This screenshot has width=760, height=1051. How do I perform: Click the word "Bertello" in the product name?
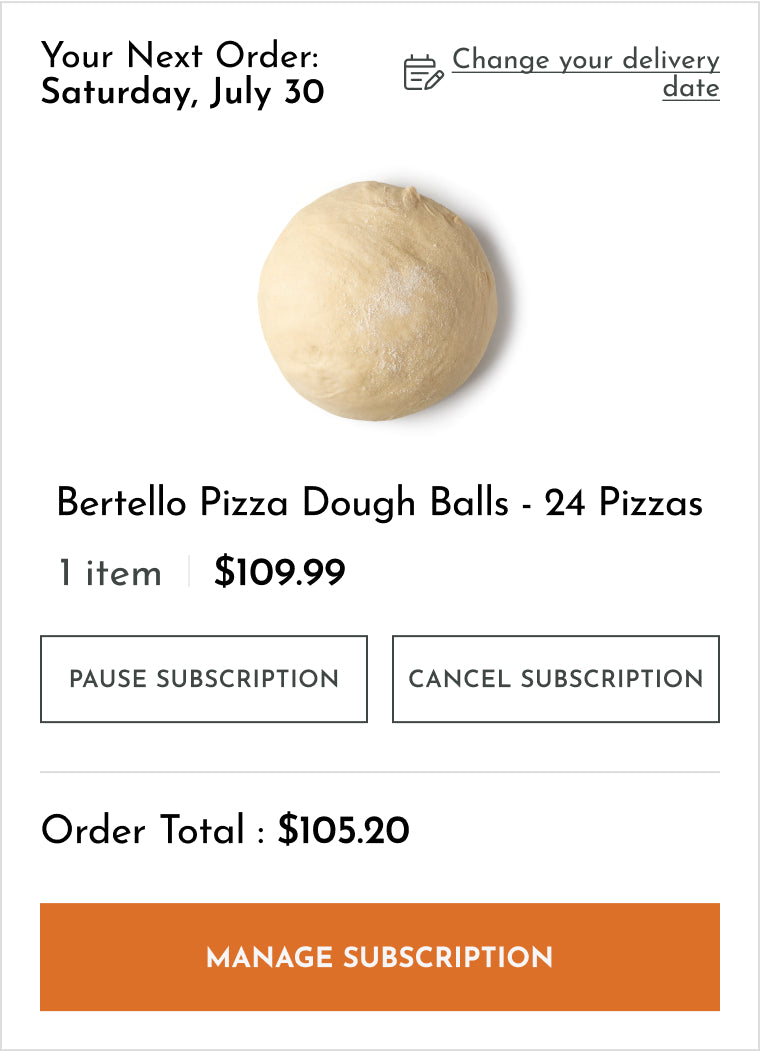click(x=121, y=502)
